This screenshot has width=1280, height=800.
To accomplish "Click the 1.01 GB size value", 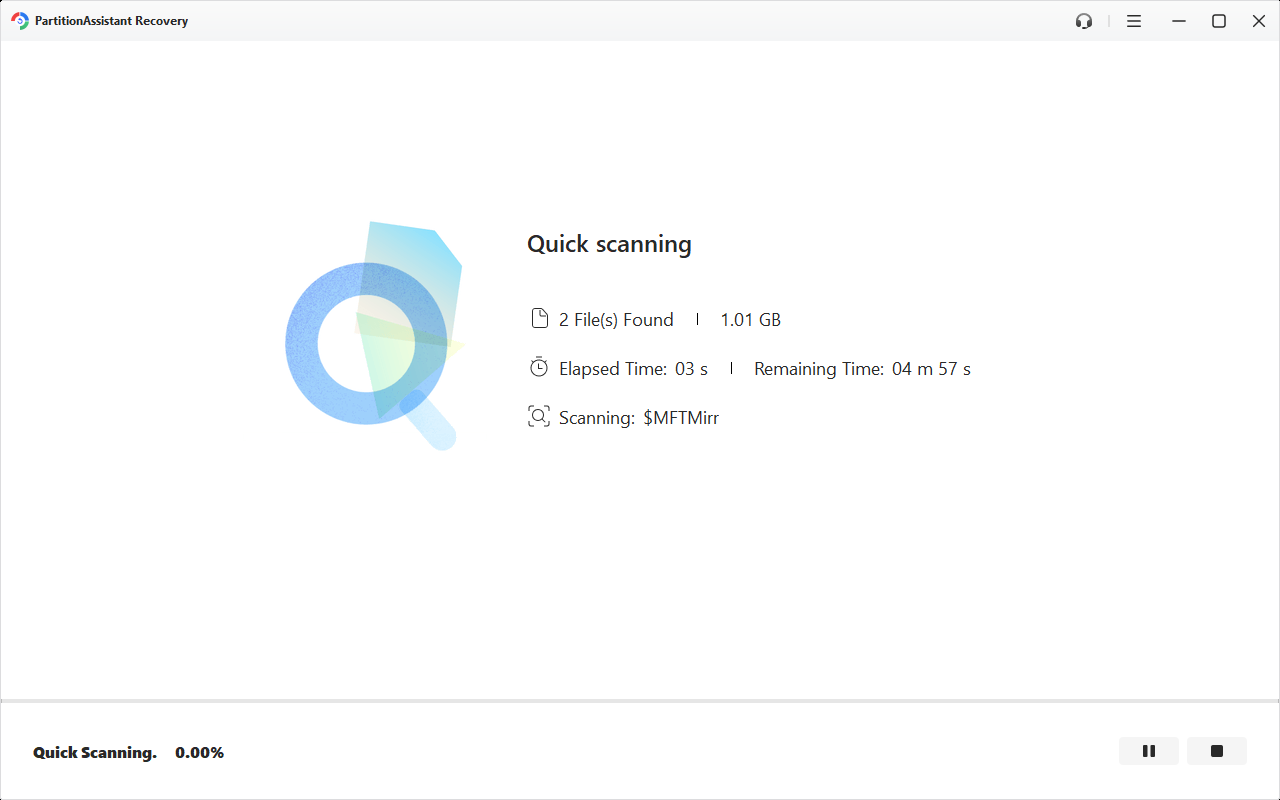I will [x=750, y=319].
